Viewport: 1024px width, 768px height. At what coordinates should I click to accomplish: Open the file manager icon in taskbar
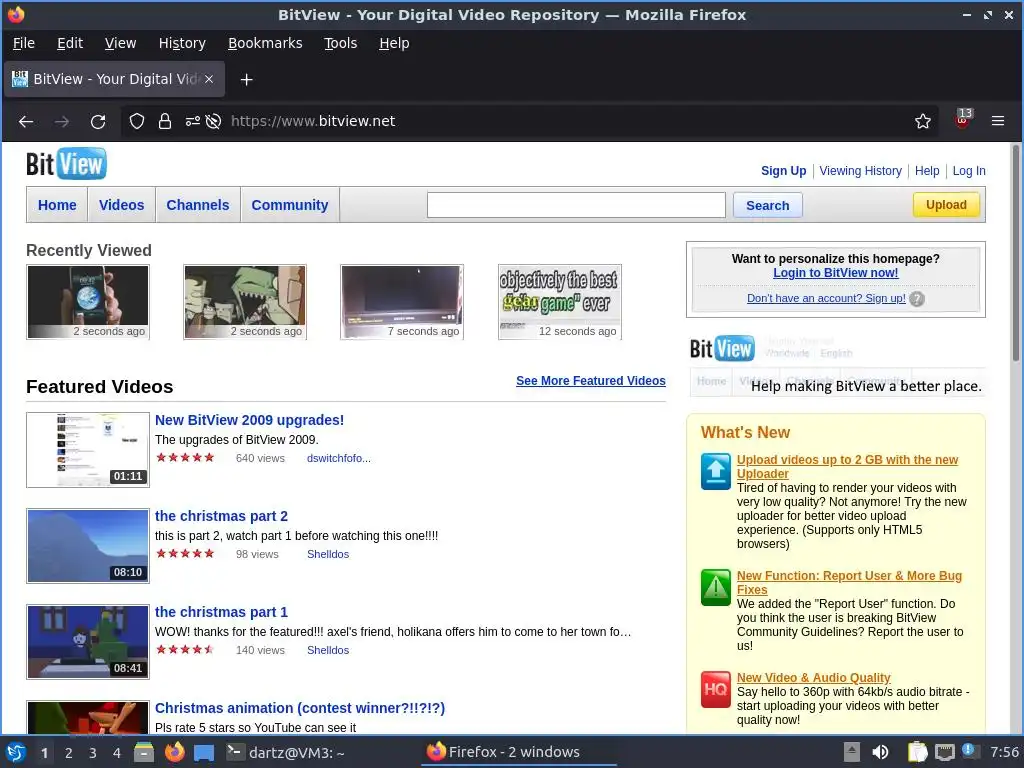144,752
